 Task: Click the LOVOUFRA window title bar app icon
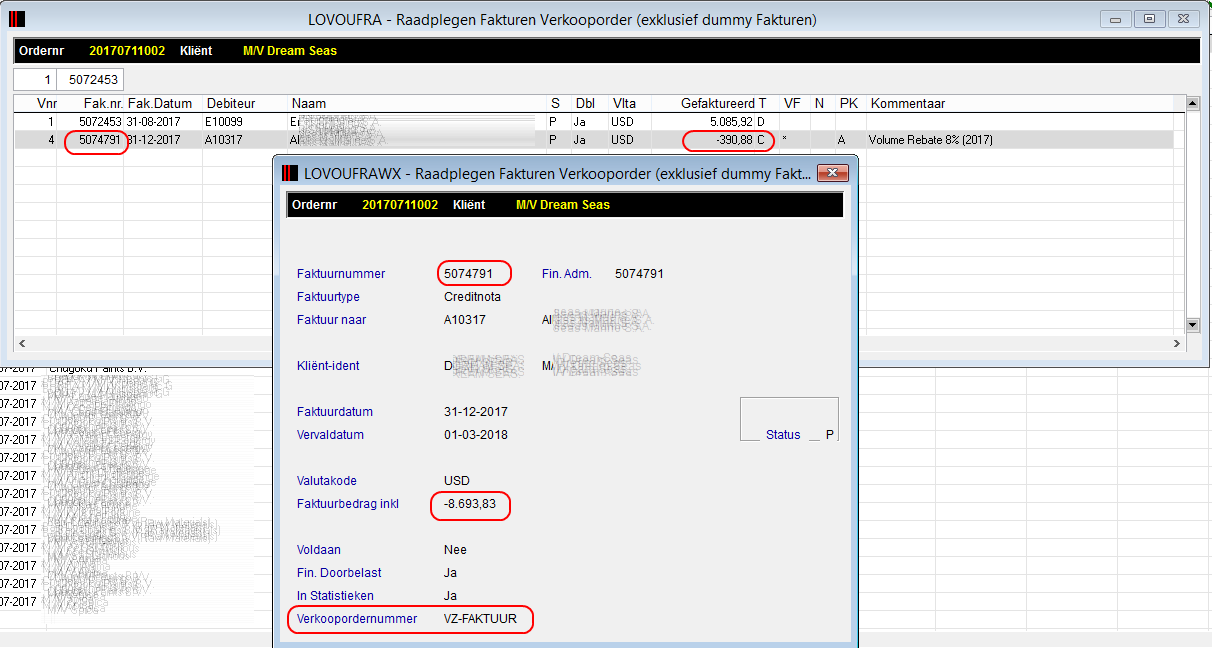tap(17, 19)
